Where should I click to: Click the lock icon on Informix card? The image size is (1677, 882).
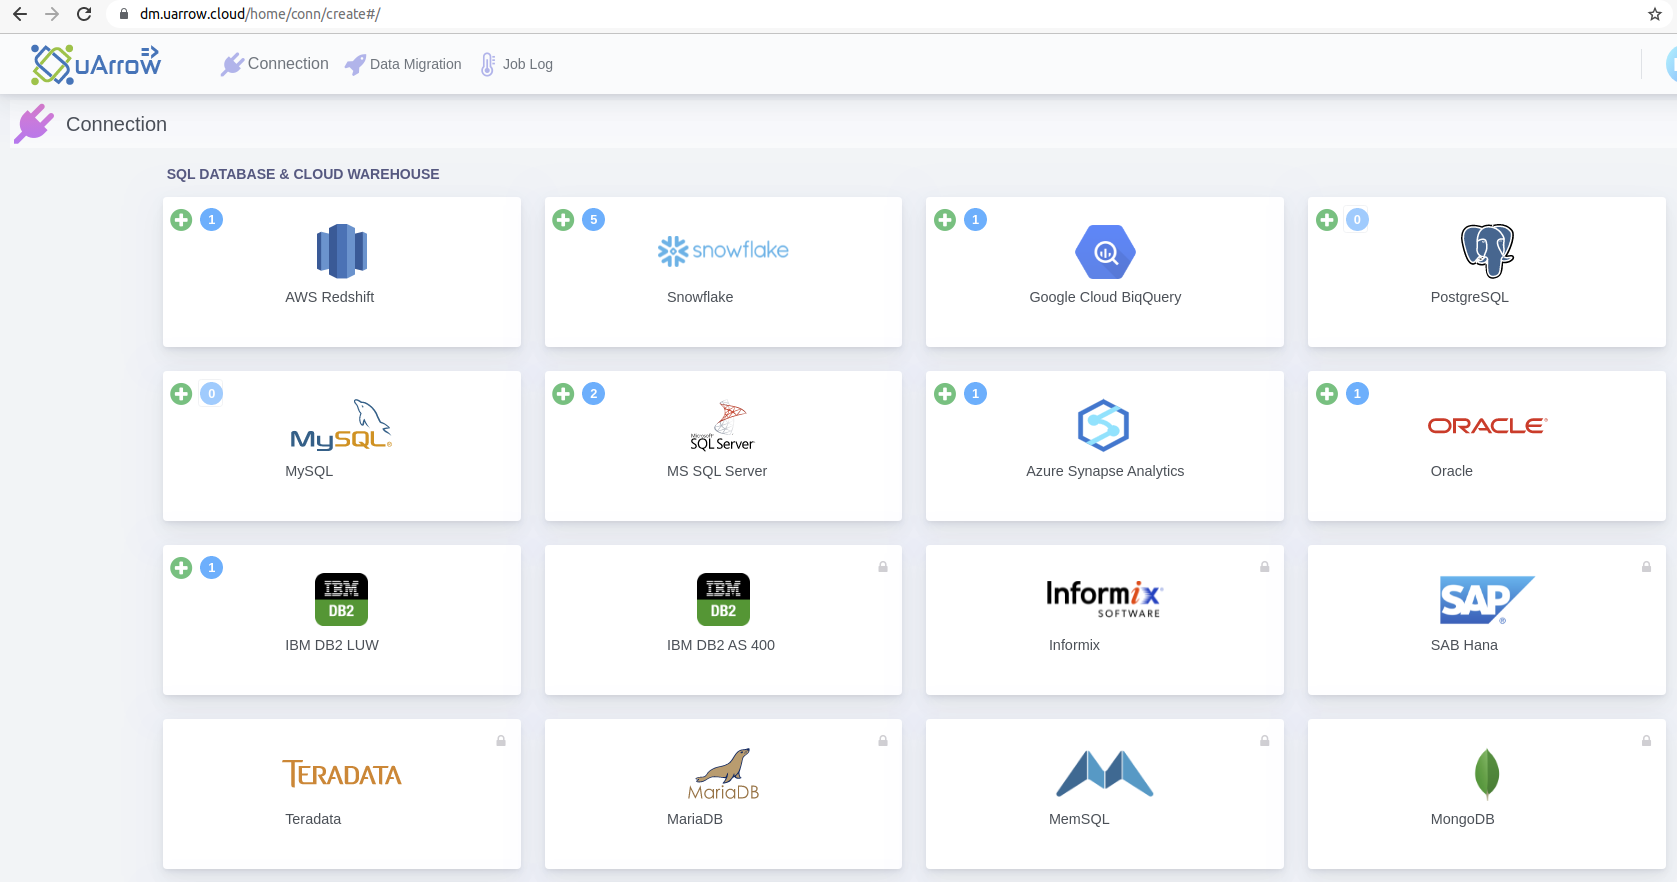[1265, 567]
